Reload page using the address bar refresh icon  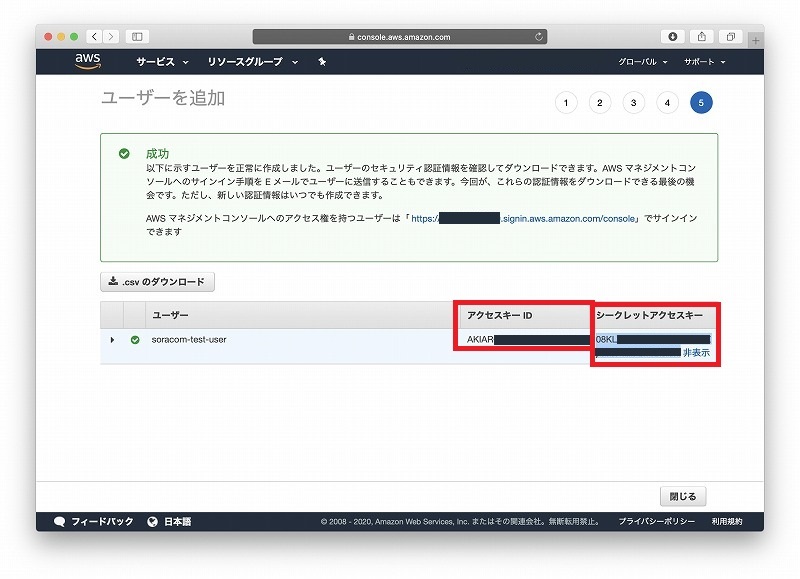(x=538, y=37)
